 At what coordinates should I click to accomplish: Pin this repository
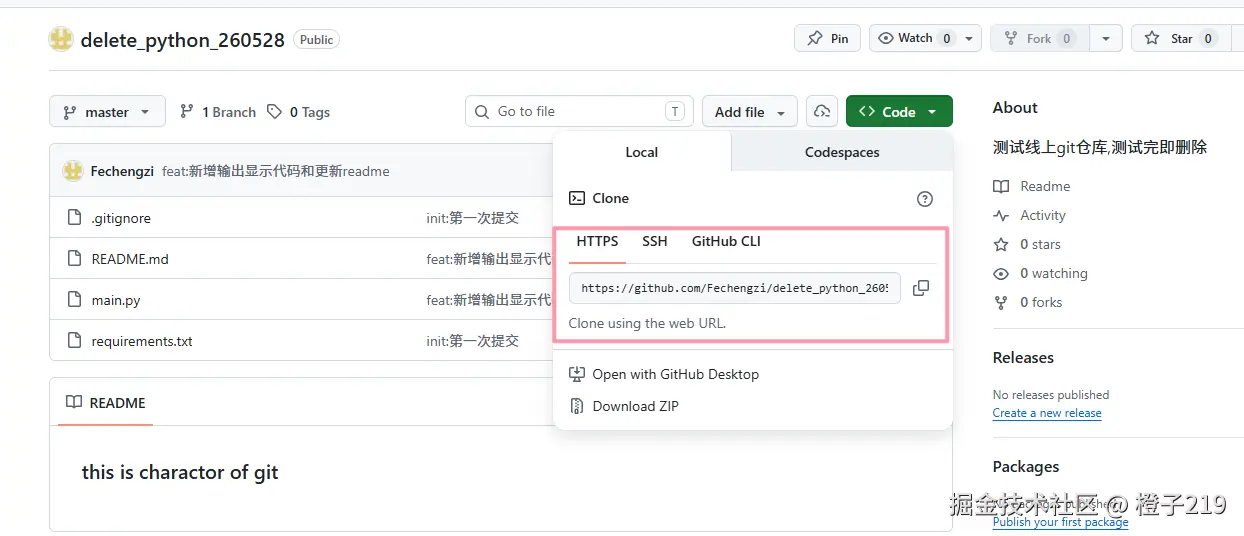(828, 39)
